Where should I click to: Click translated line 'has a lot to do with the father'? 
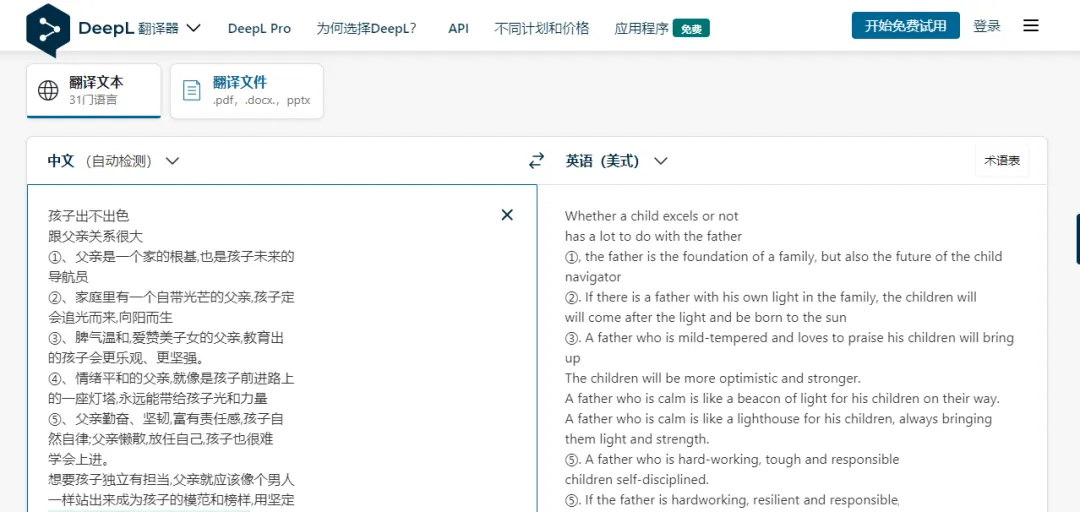coord(654,236)
